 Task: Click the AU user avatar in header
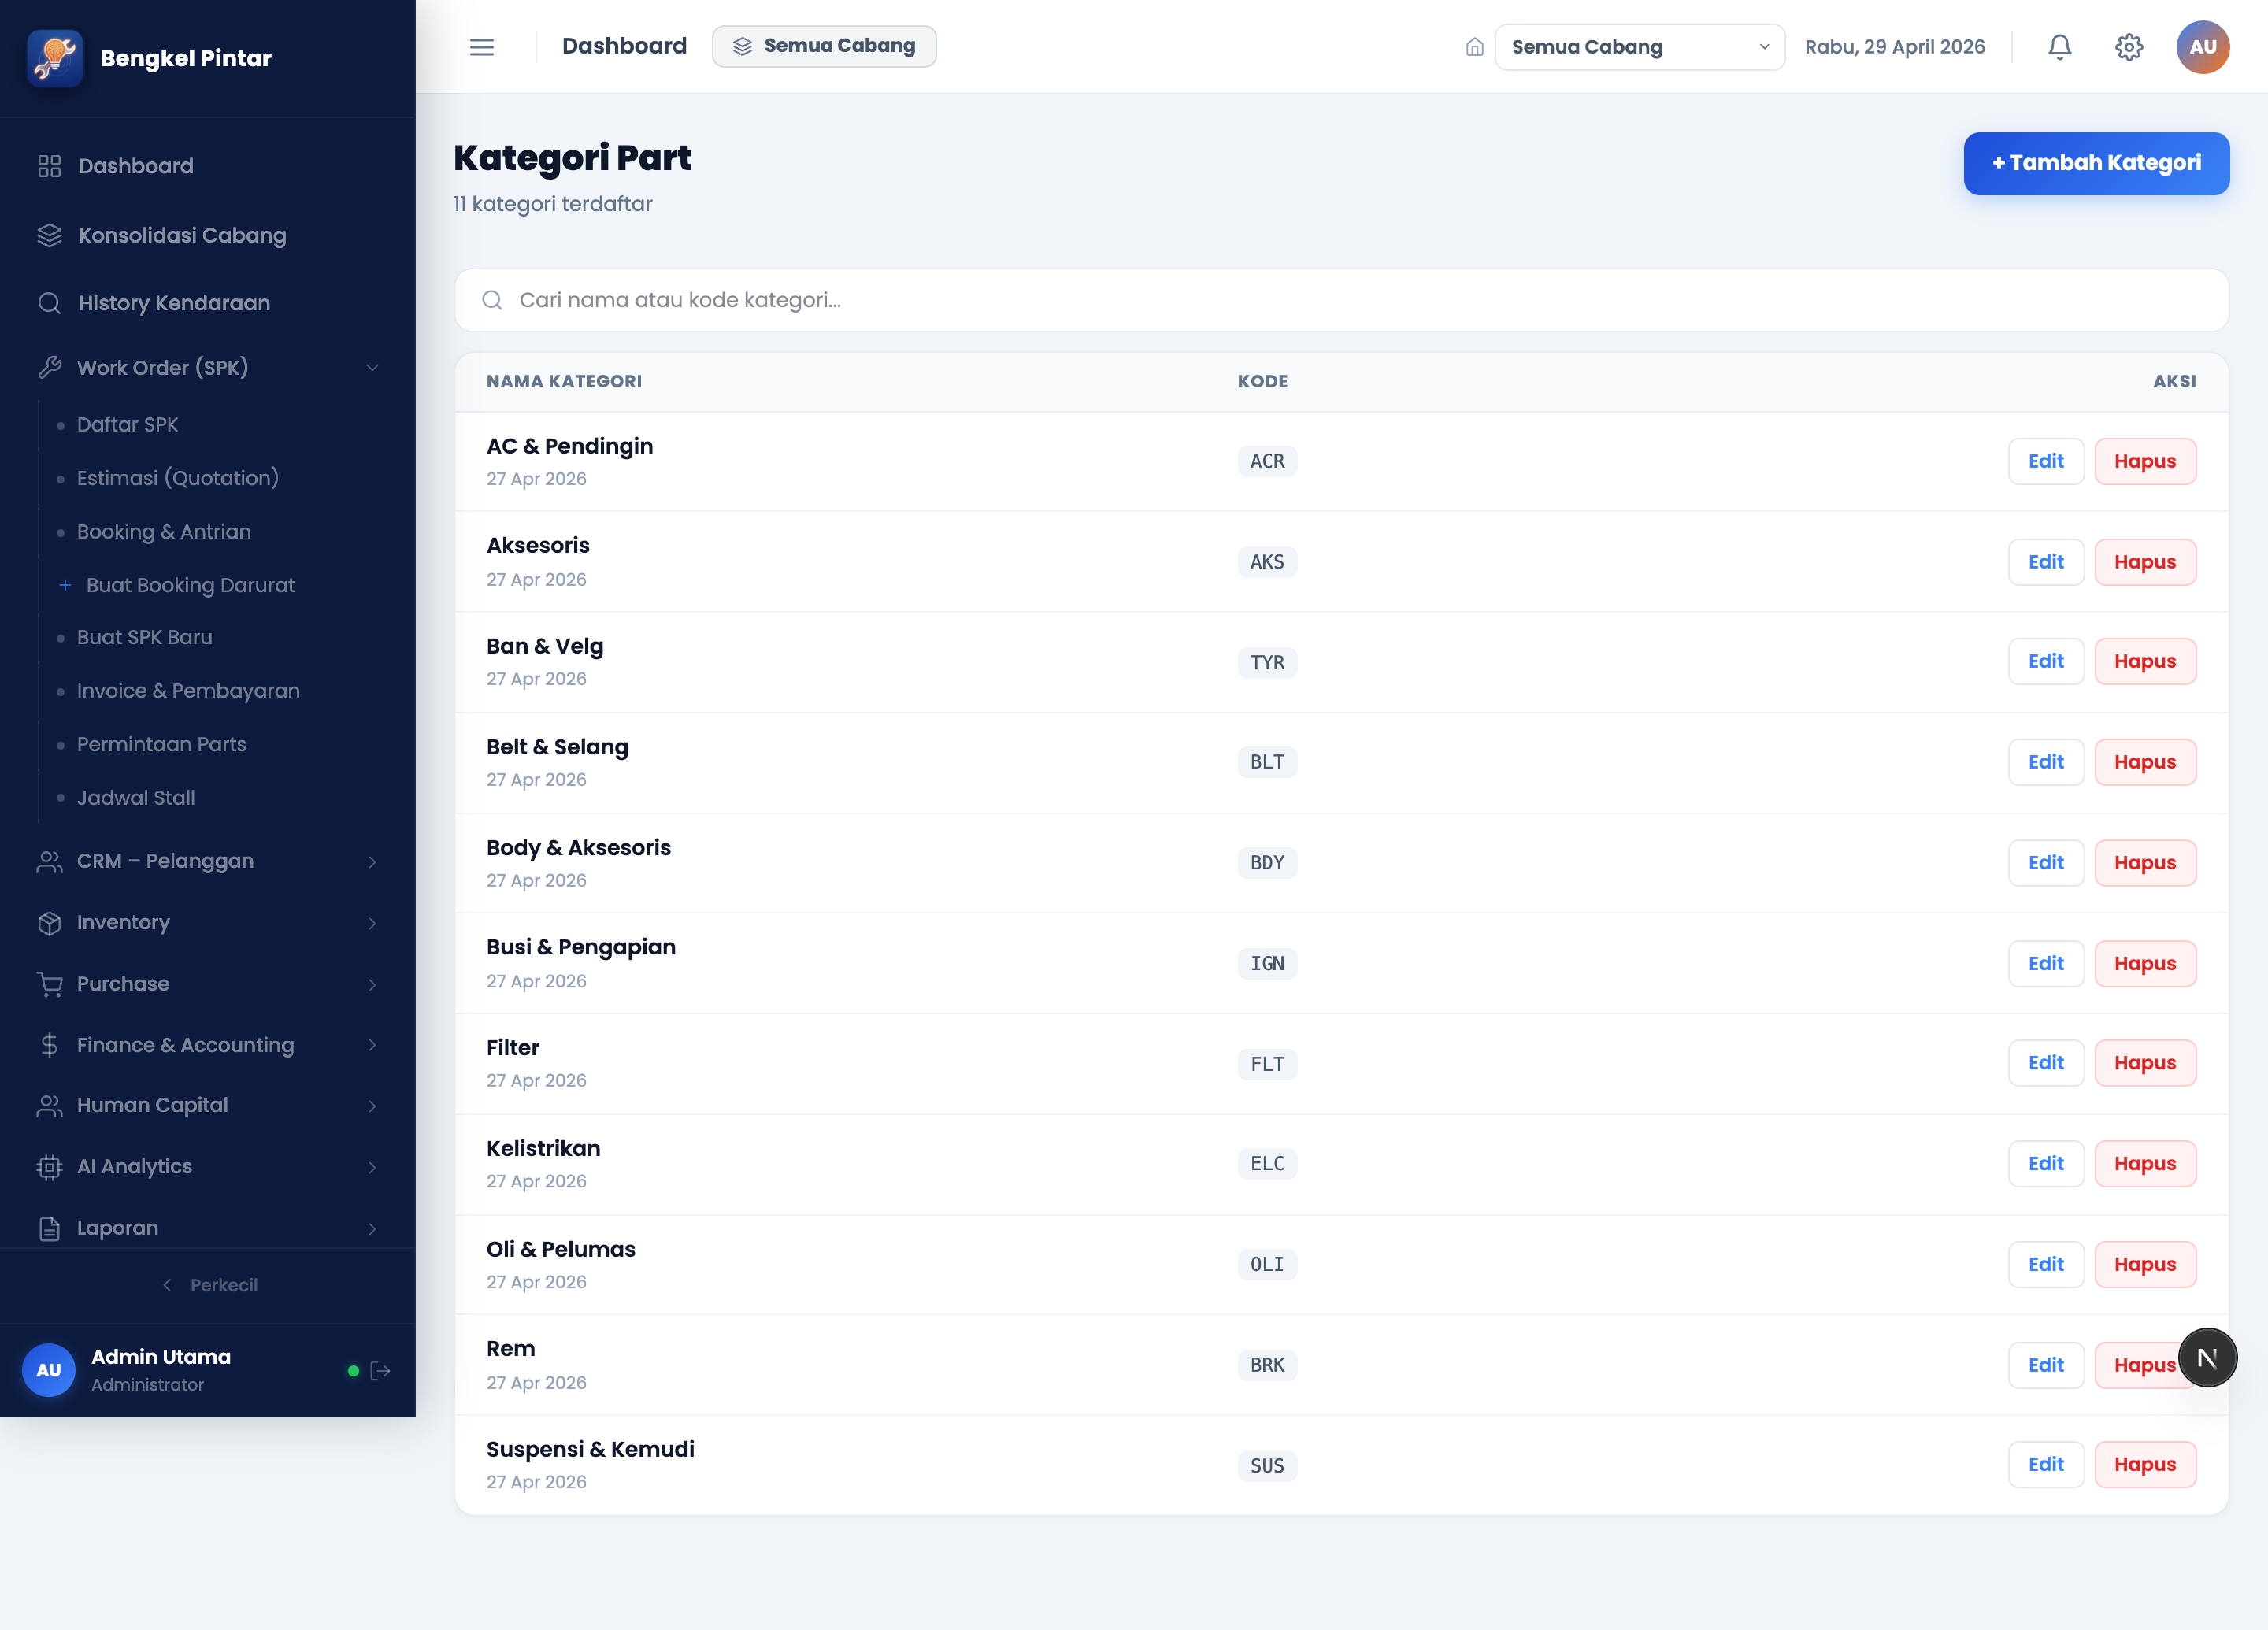(2202, 47)
